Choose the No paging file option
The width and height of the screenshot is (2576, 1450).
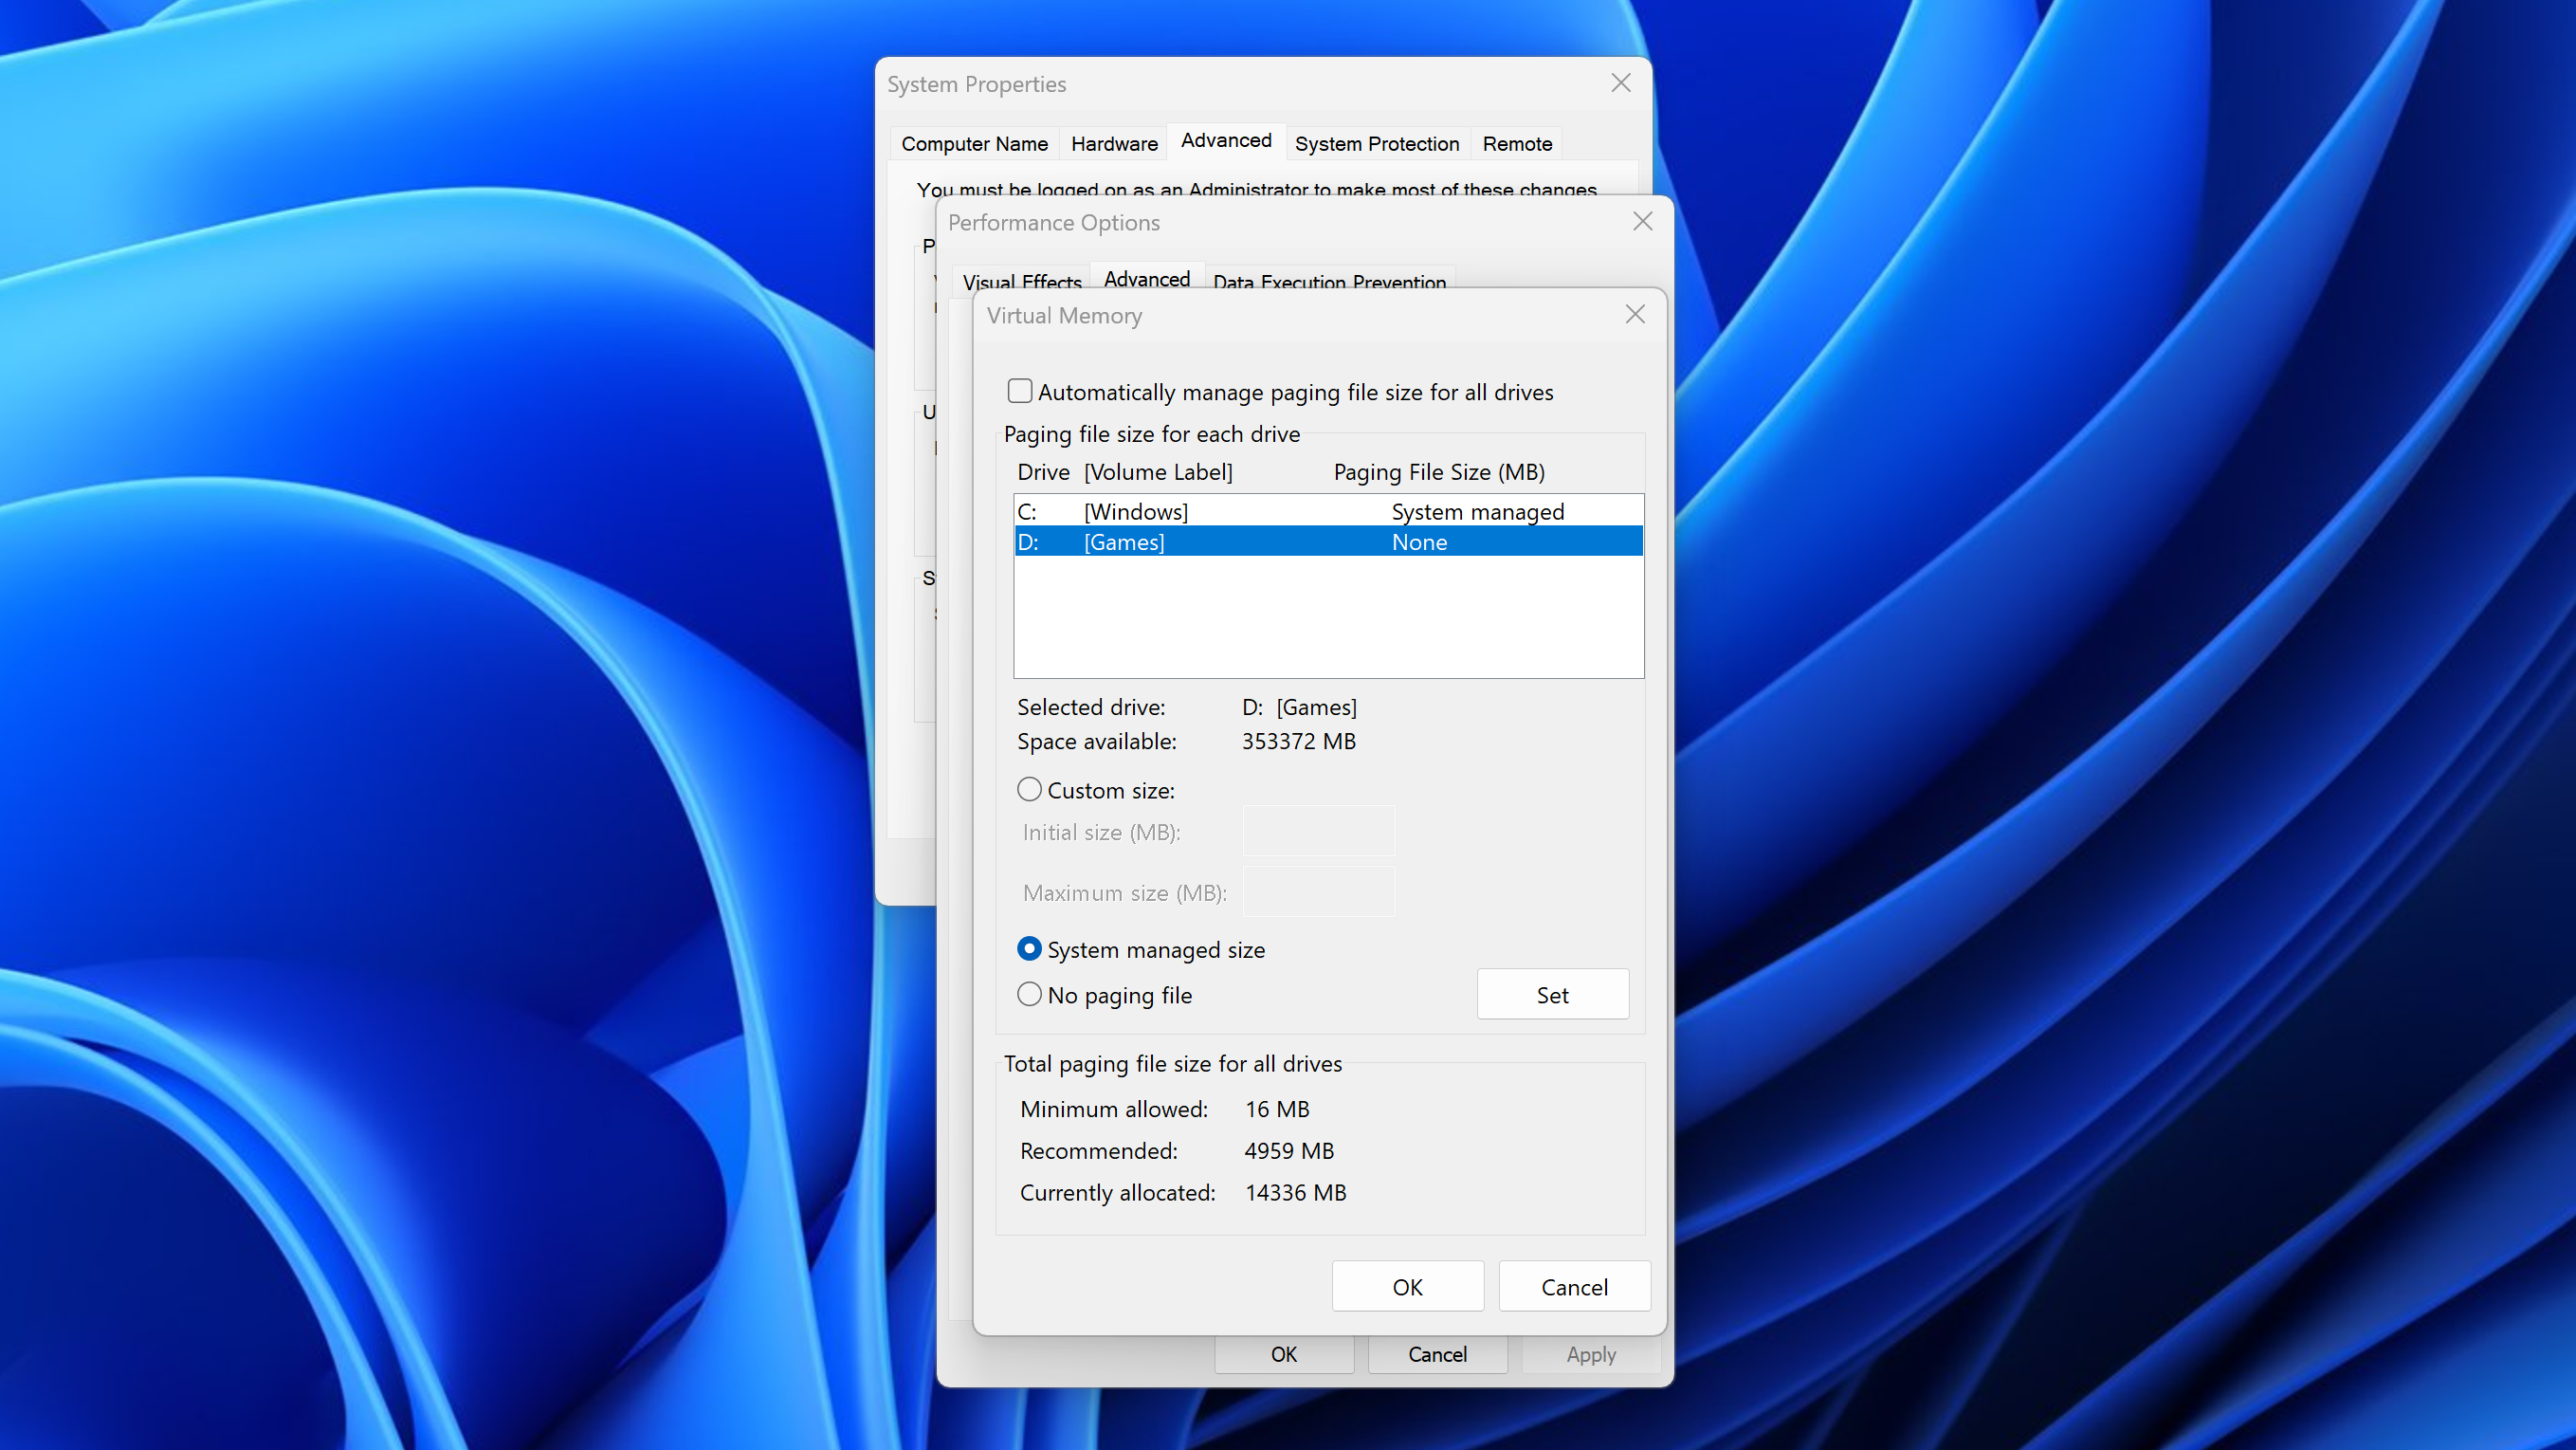[1029, 994]
